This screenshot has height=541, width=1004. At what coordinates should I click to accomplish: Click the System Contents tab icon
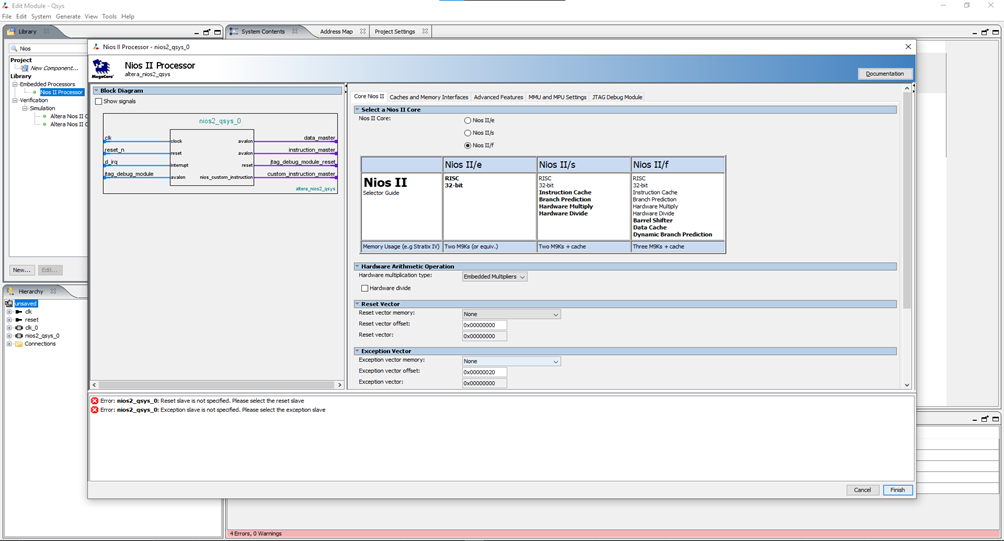[x=234, y=32]
